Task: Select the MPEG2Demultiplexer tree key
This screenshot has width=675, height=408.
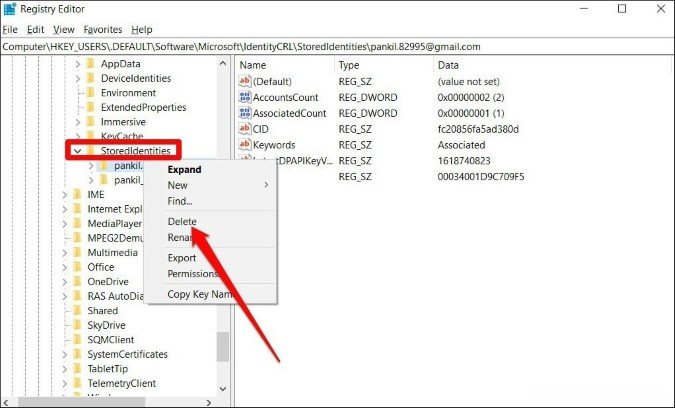Action: [x=115, y=238]
